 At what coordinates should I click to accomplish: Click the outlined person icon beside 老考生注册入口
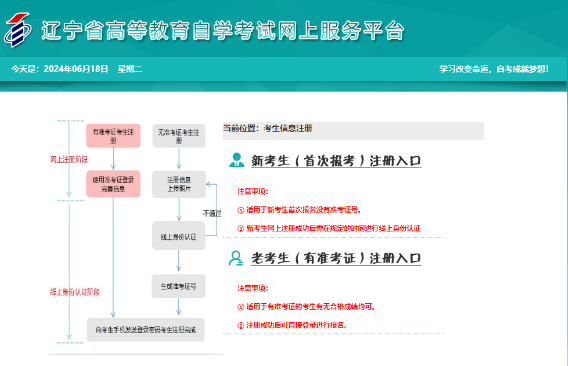coord(236,258)
